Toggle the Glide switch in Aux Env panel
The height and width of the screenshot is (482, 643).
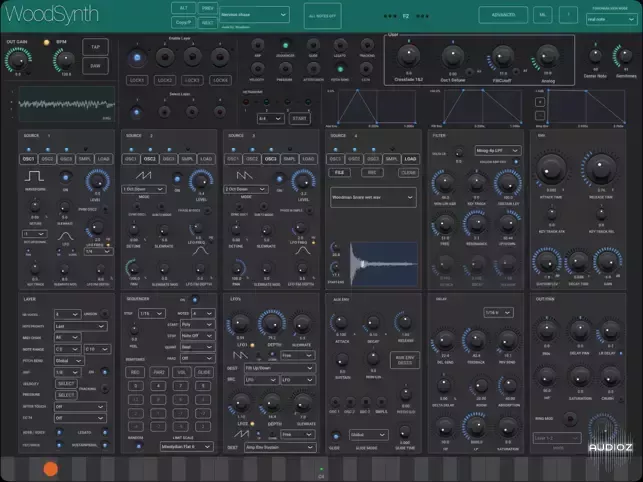tap(335, 436)
